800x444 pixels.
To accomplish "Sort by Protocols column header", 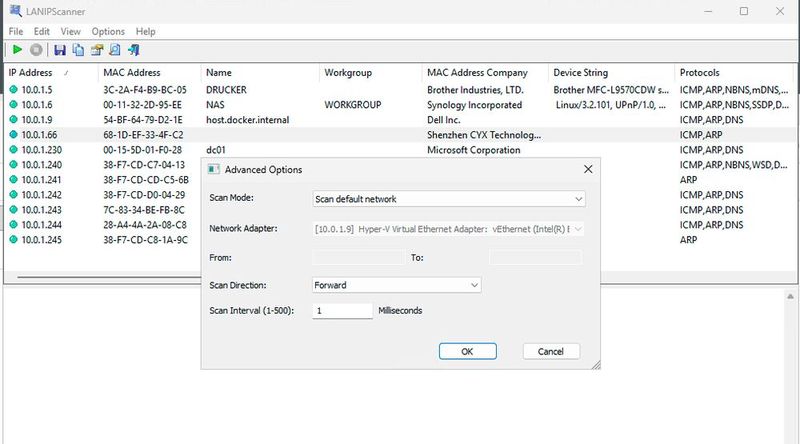I will 734,72.
